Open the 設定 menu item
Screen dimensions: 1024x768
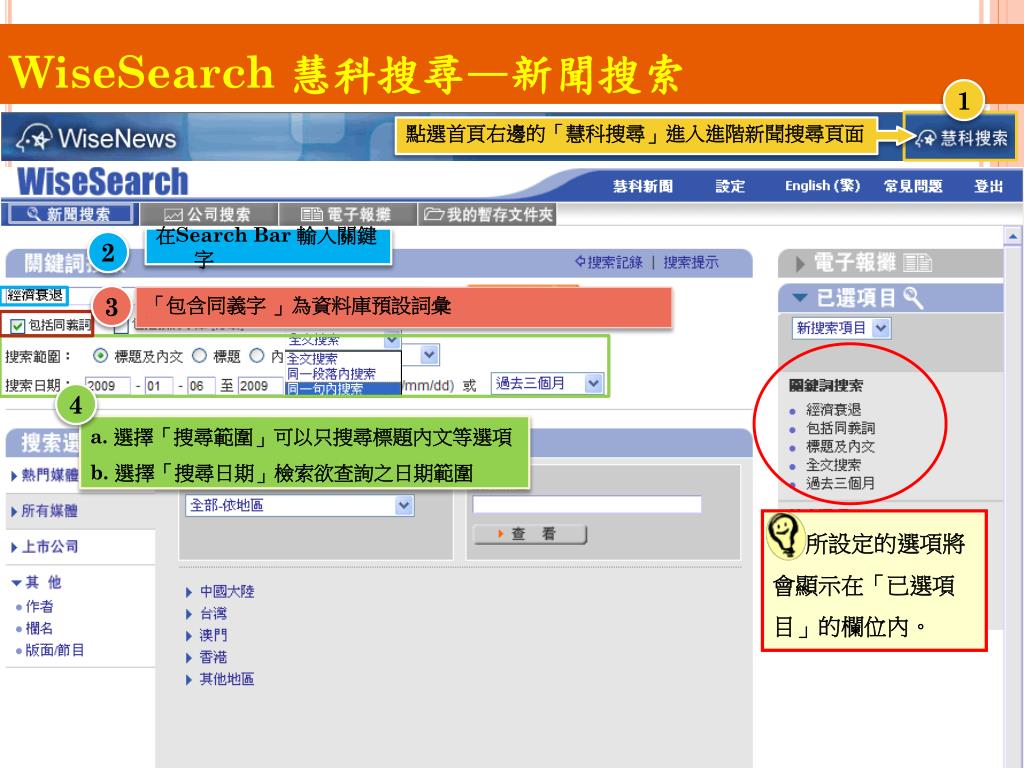[x=730, y=186]
